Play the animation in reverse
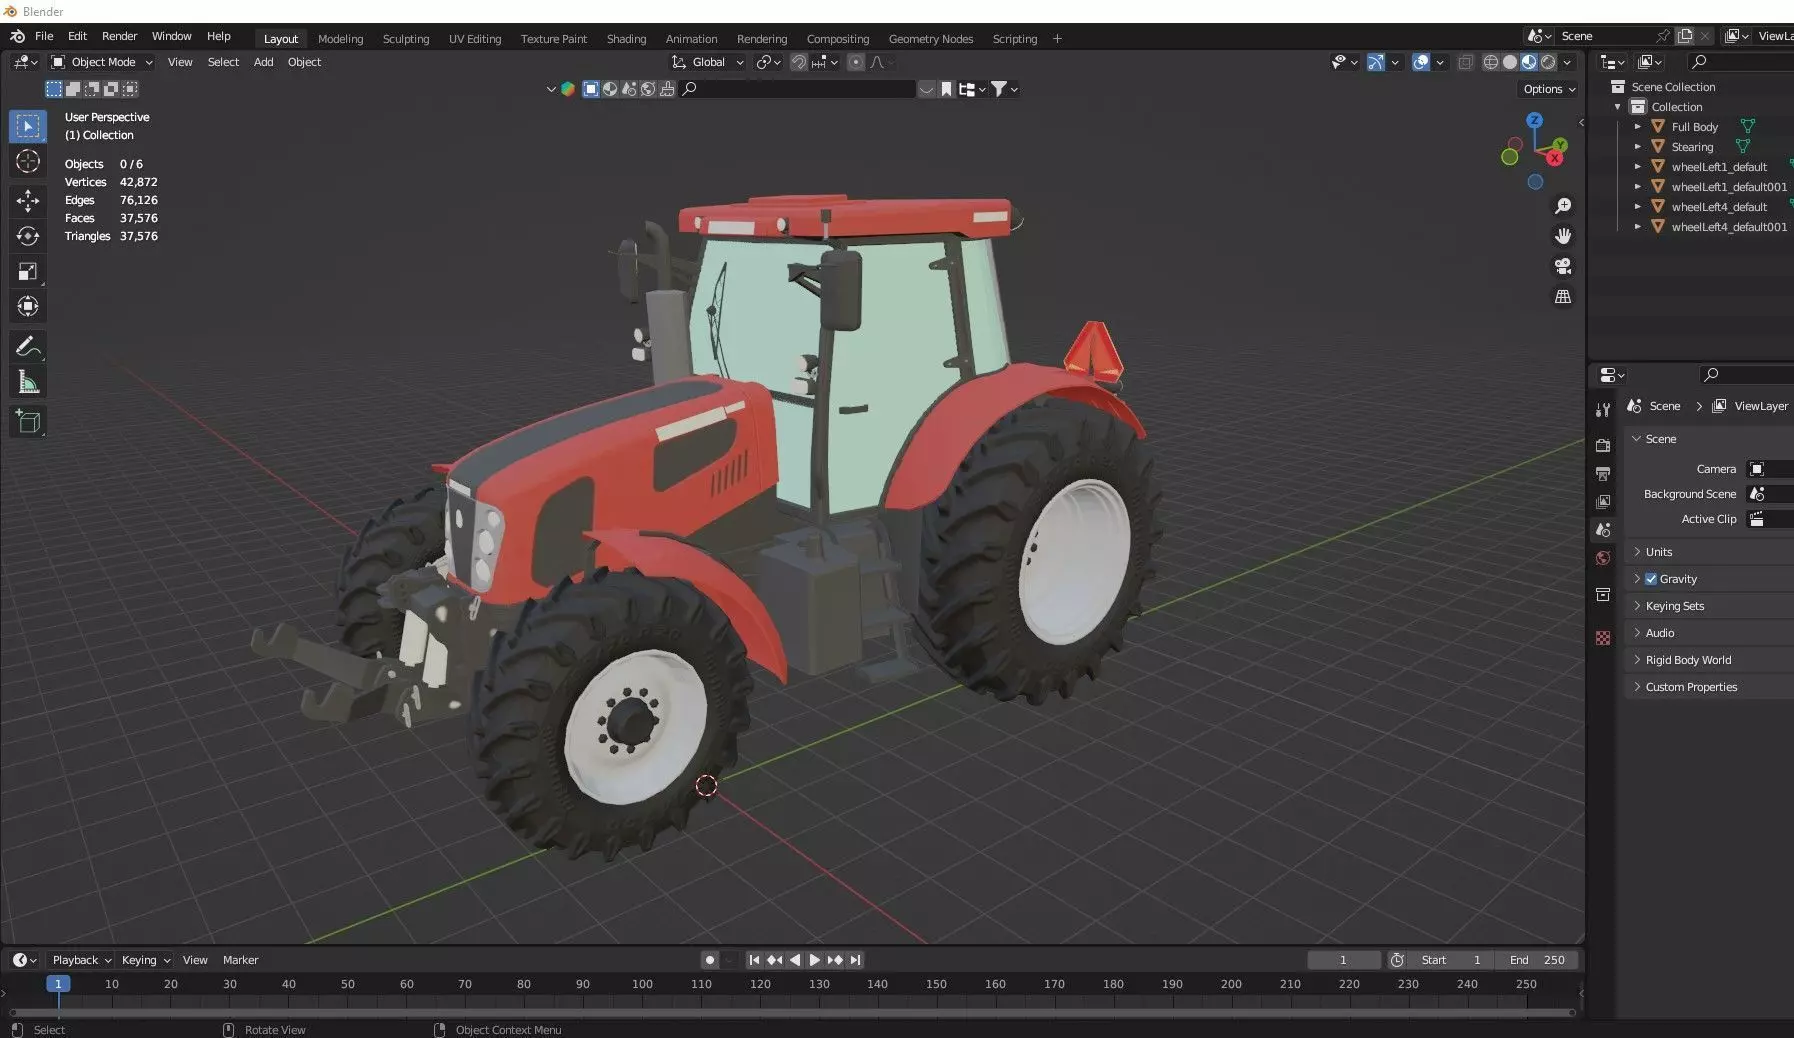Viewport: 1794px width, 1038px height. tap(795, 960)
